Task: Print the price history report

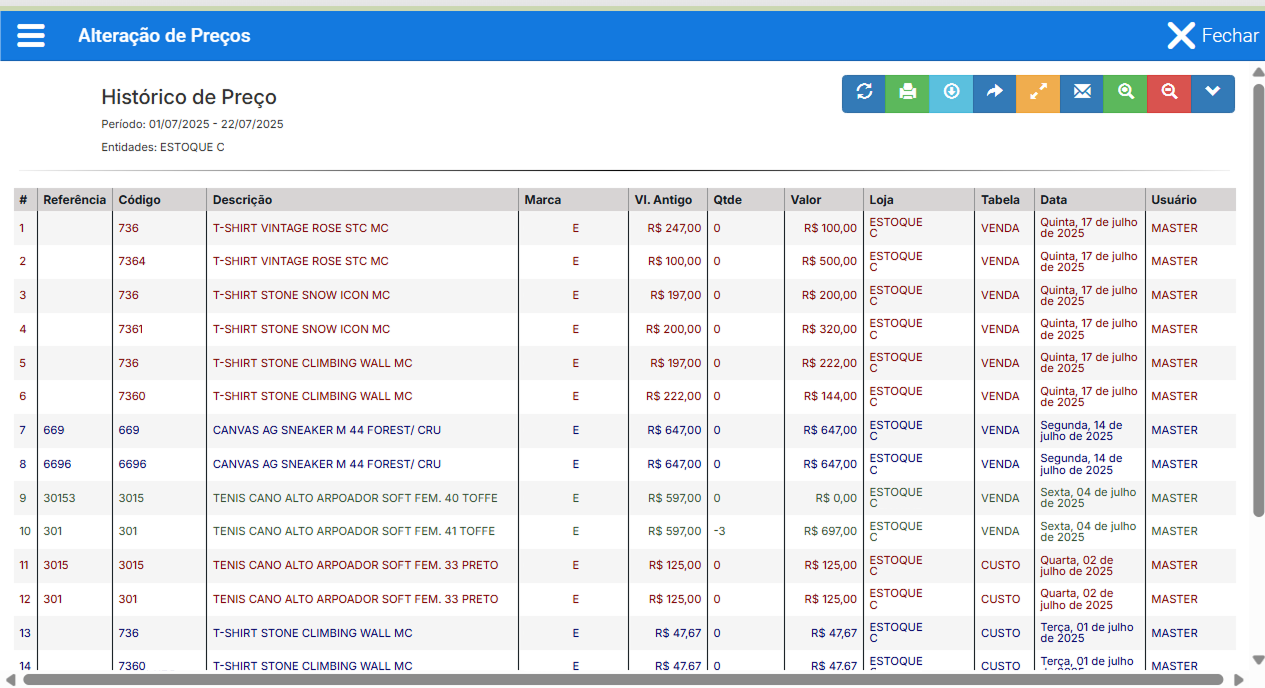Action: point(908,93)
